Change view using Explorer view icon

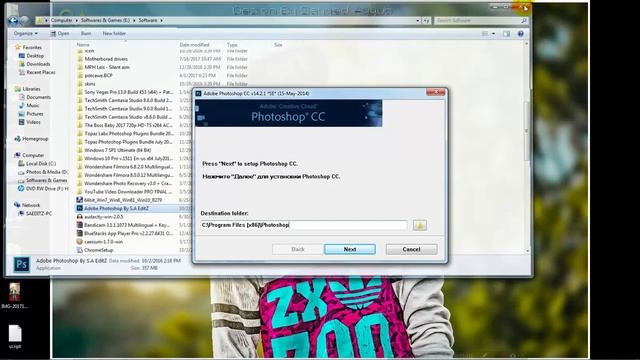point(485,33)
